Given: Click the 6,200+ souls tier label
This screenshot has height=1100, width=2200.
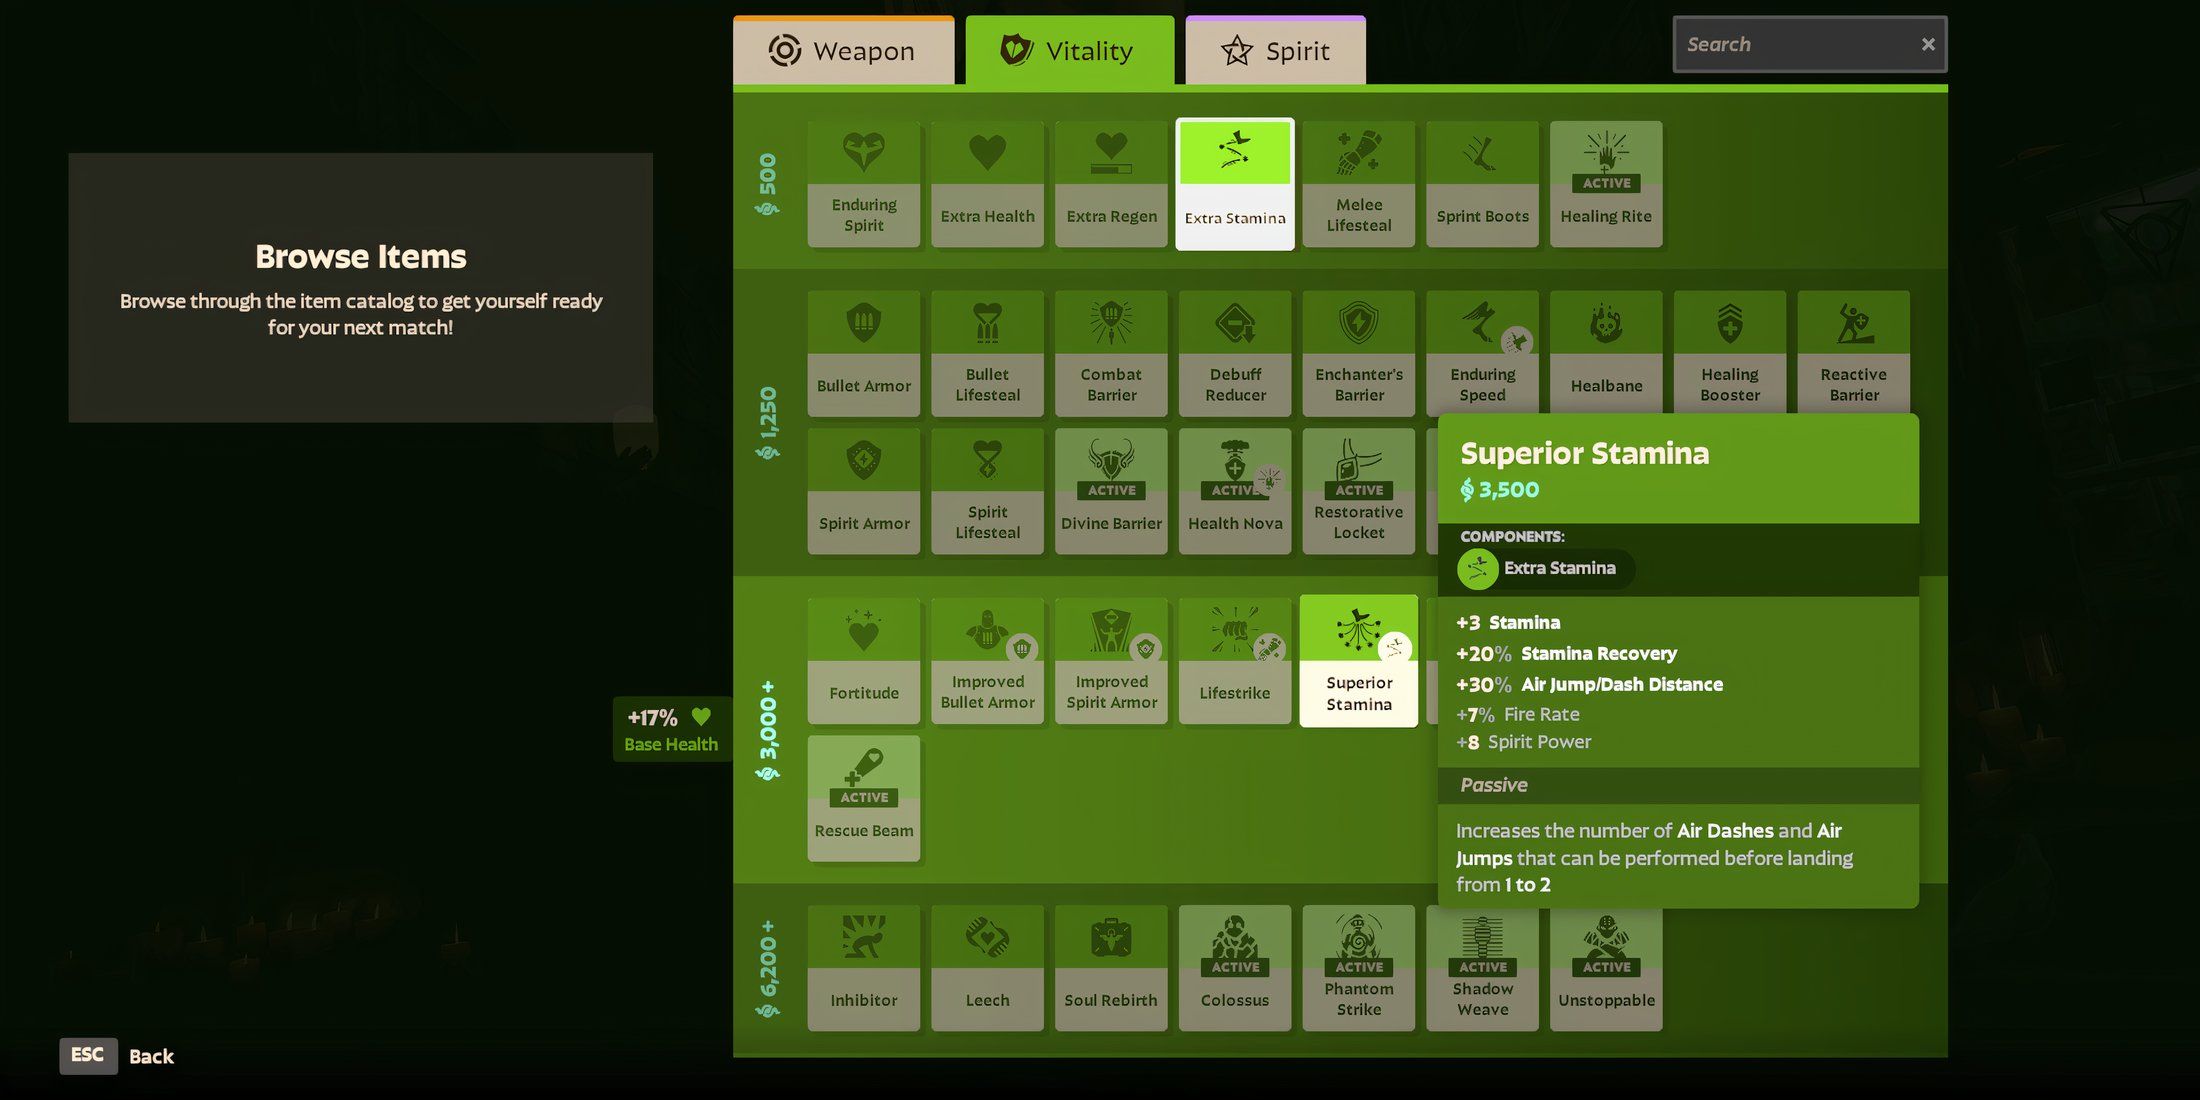Looking at the screenshot, I should tap(767, 969).
